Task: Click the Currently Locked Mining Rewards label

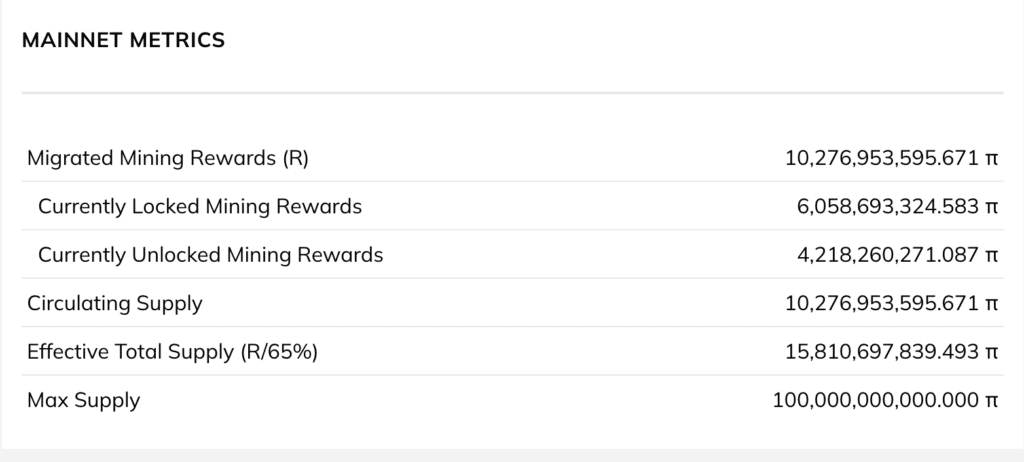Action: coord(200,207)
